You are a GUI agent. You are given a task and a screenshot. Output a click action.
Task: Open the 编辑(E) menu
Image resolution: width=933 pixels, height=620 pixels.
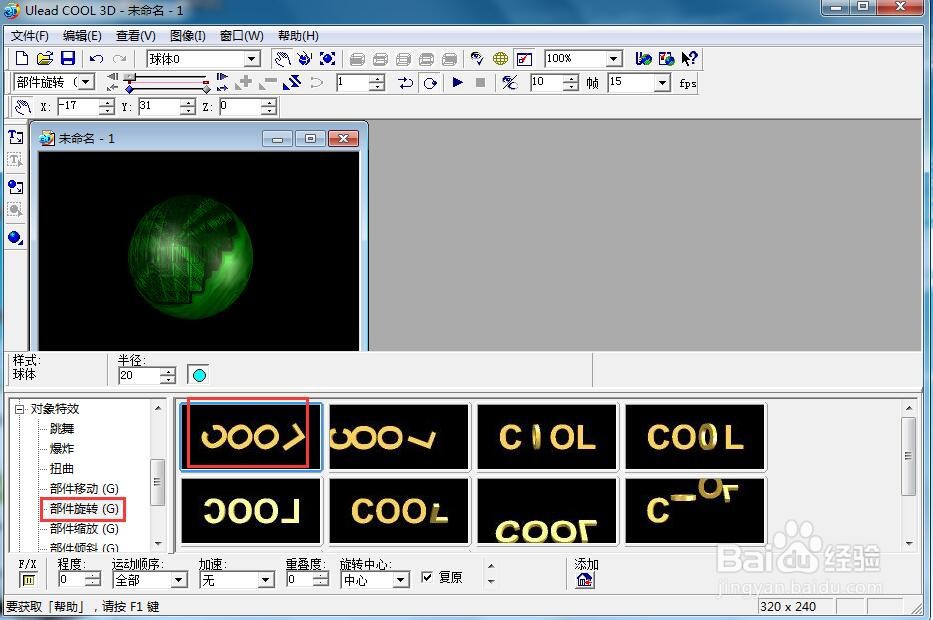click(x=82, y=36)
